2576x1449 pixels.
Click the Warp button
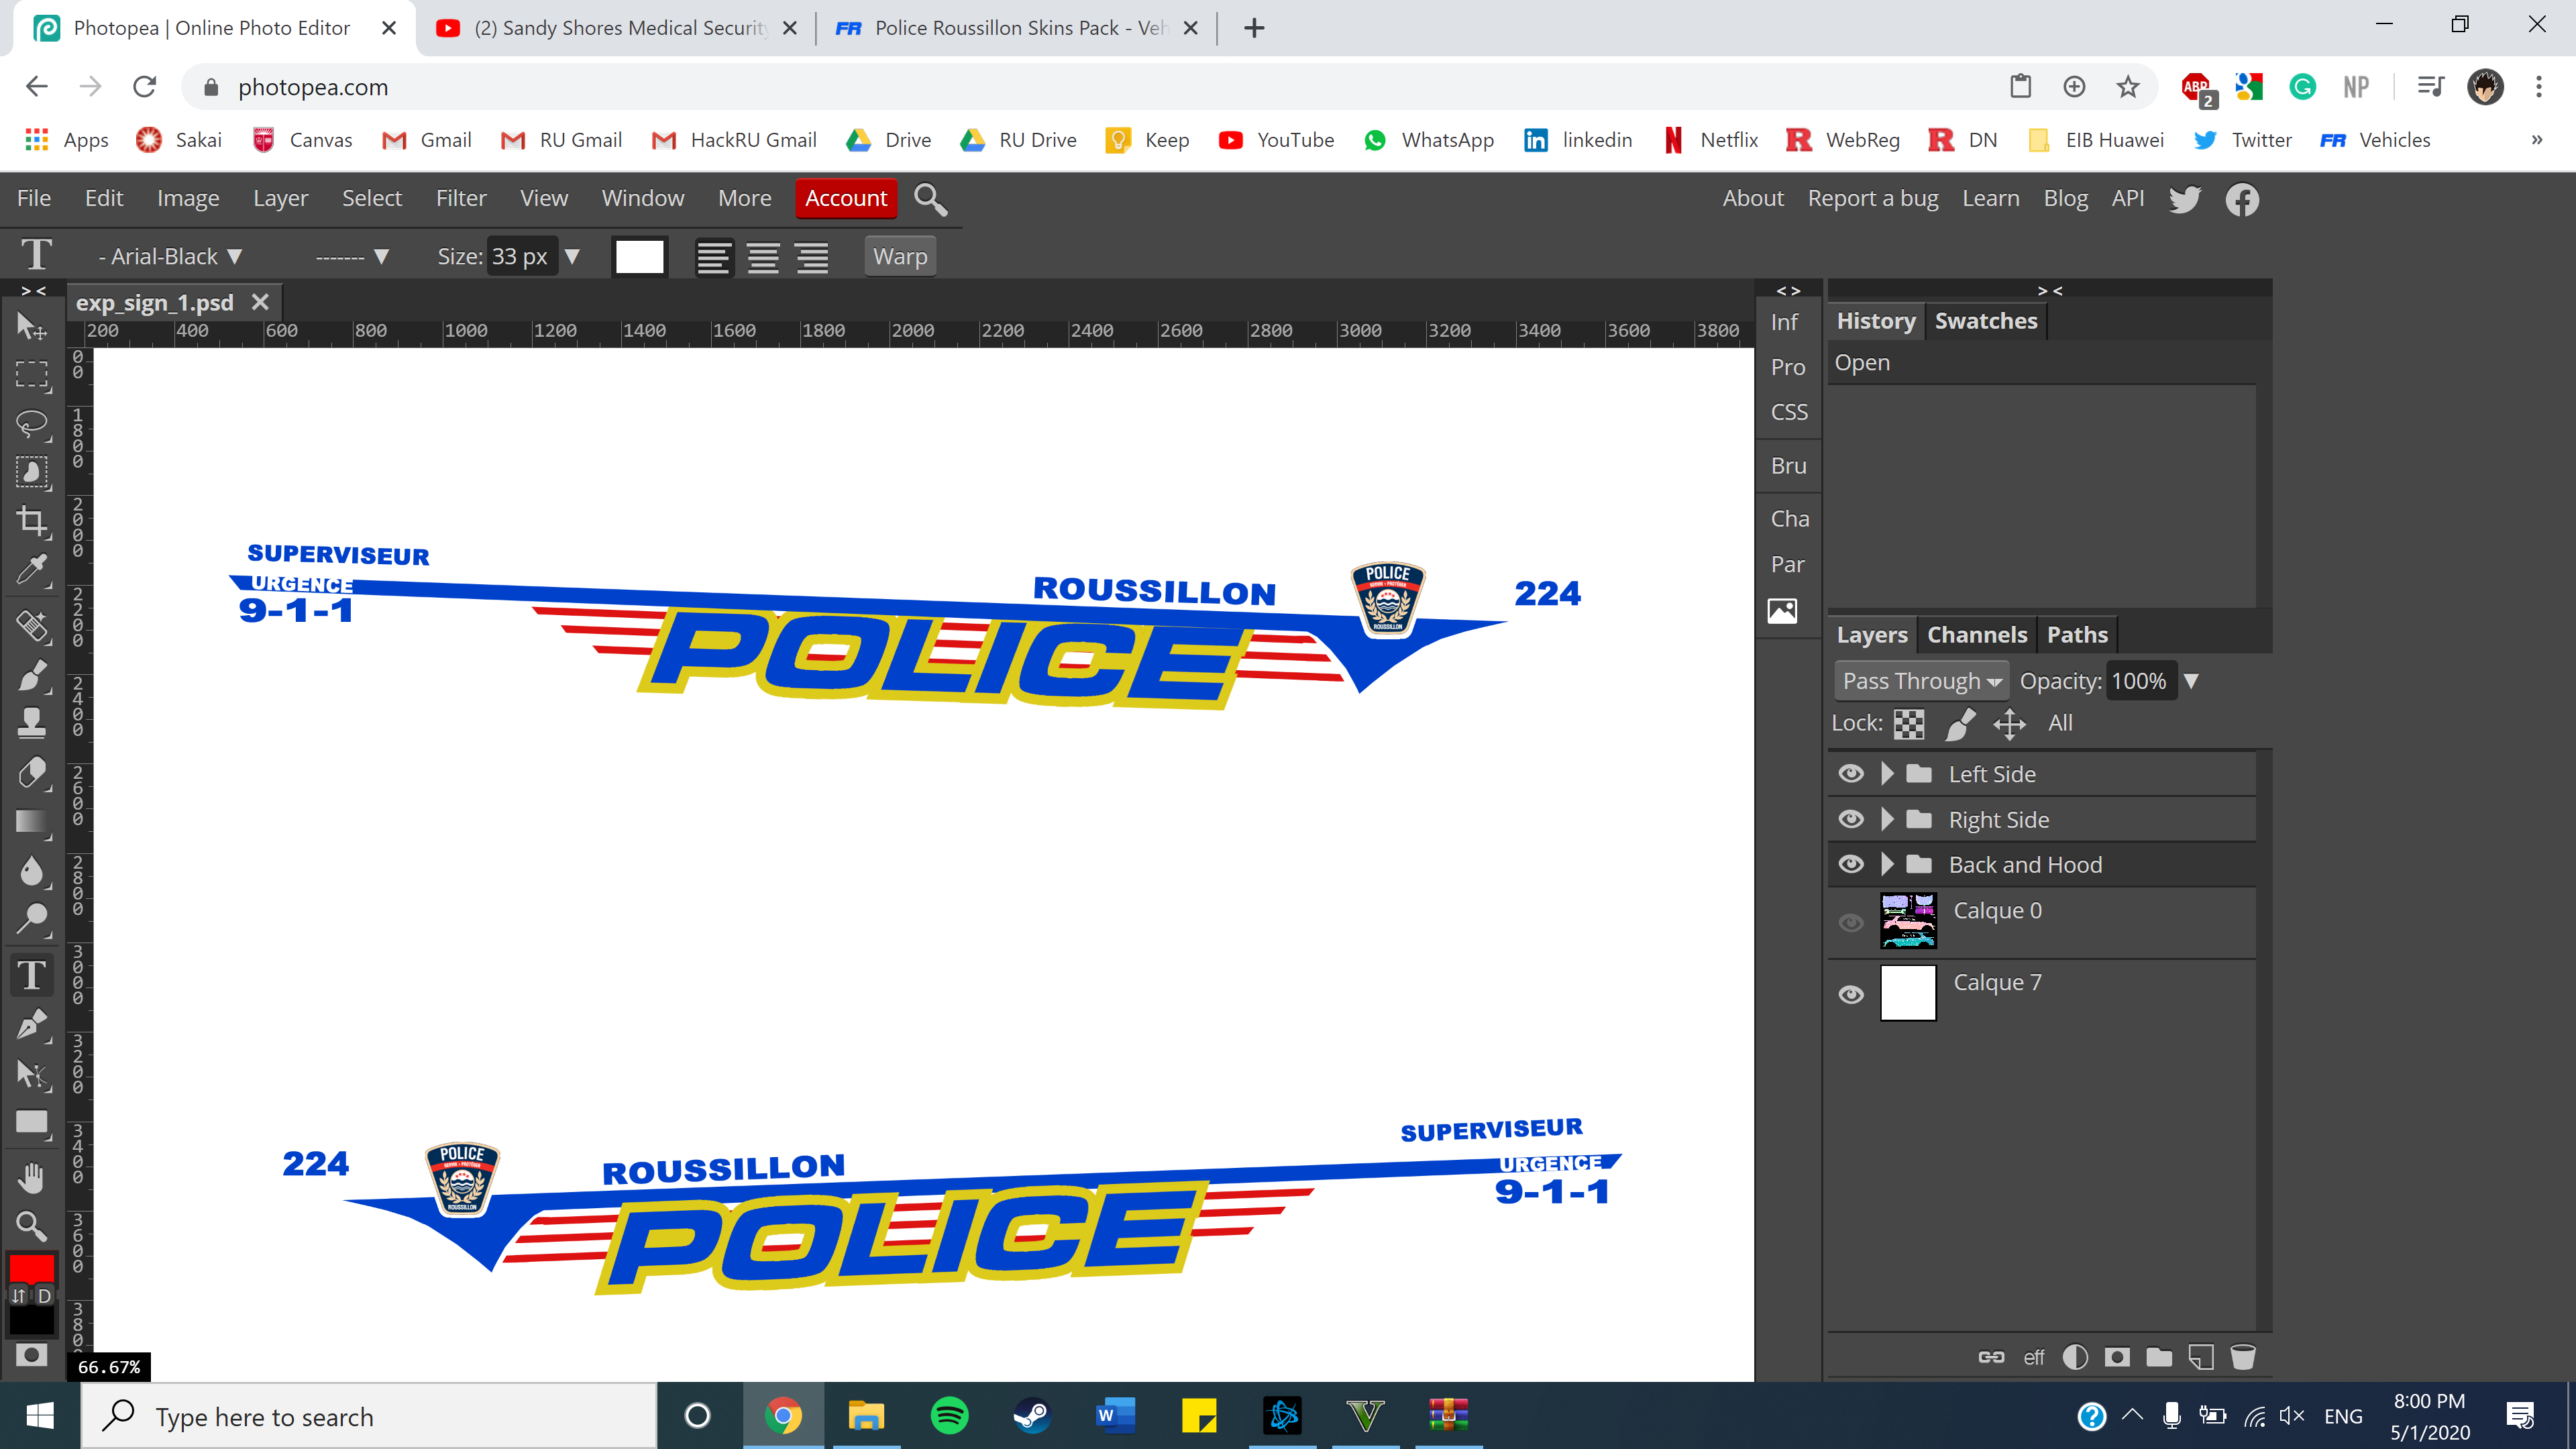(899, 257)
